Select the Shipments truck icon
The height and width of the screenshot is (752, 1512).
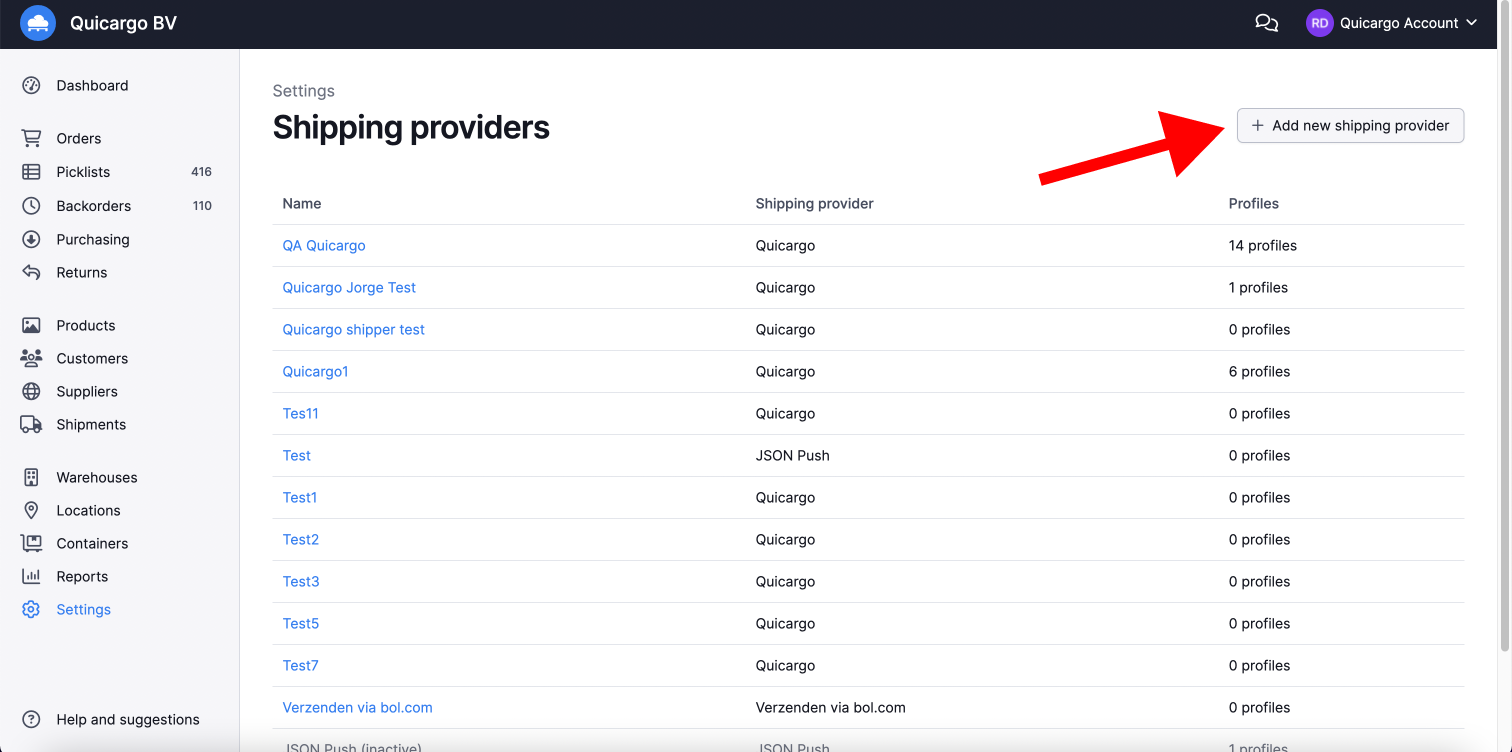click(x=31, y=425)
